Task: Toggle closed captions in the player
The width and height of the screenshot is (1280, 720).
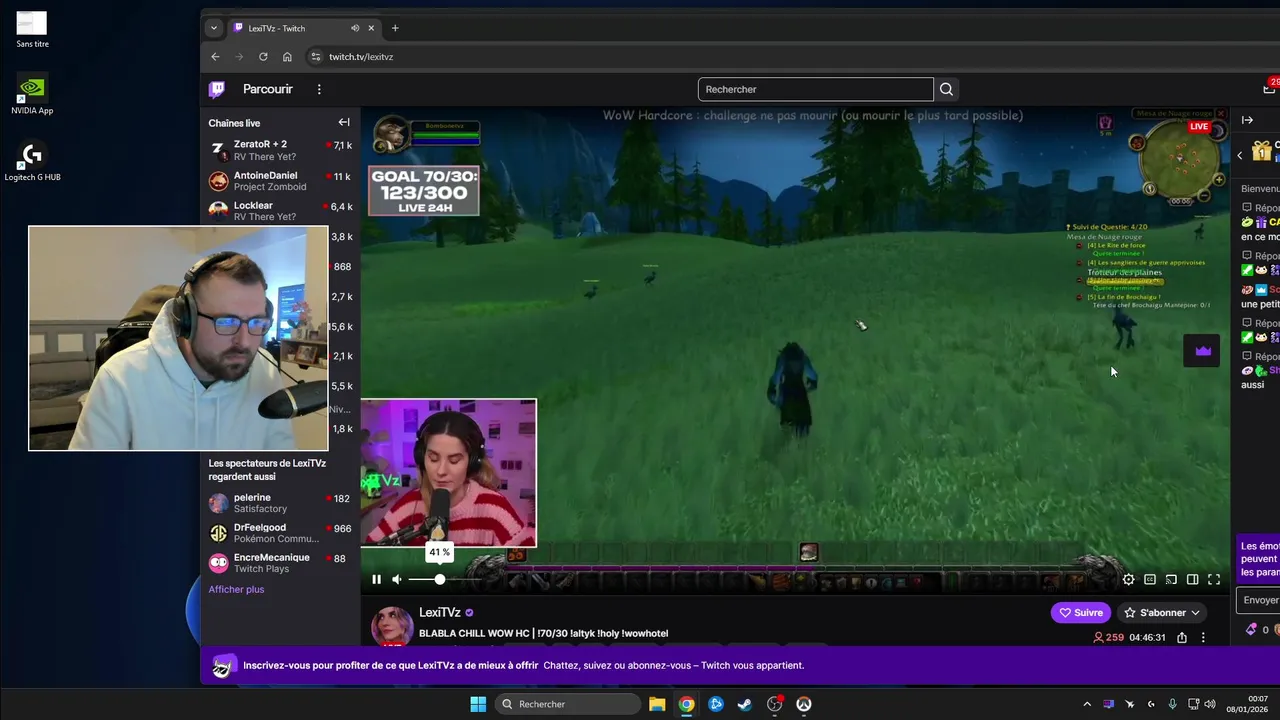Action: tap(1150, 579)
